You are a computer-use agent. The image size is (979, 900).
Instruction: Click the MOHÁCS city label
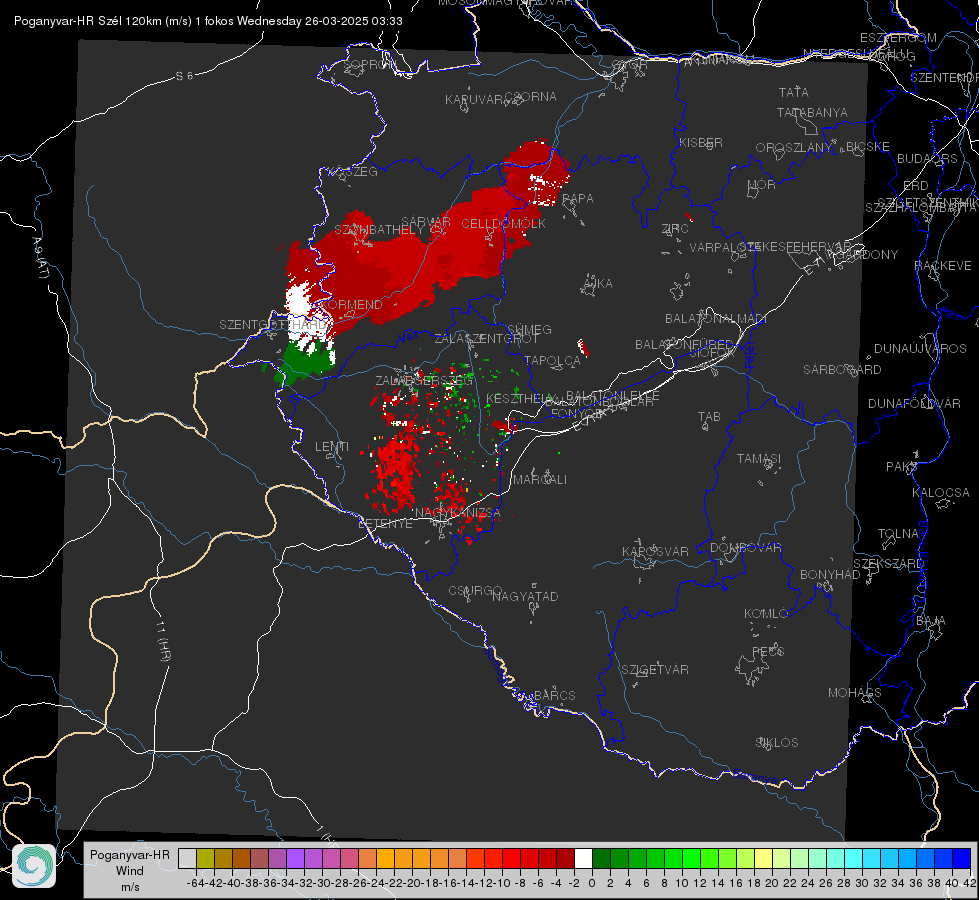pyautogui.click(x=855, y=693)
